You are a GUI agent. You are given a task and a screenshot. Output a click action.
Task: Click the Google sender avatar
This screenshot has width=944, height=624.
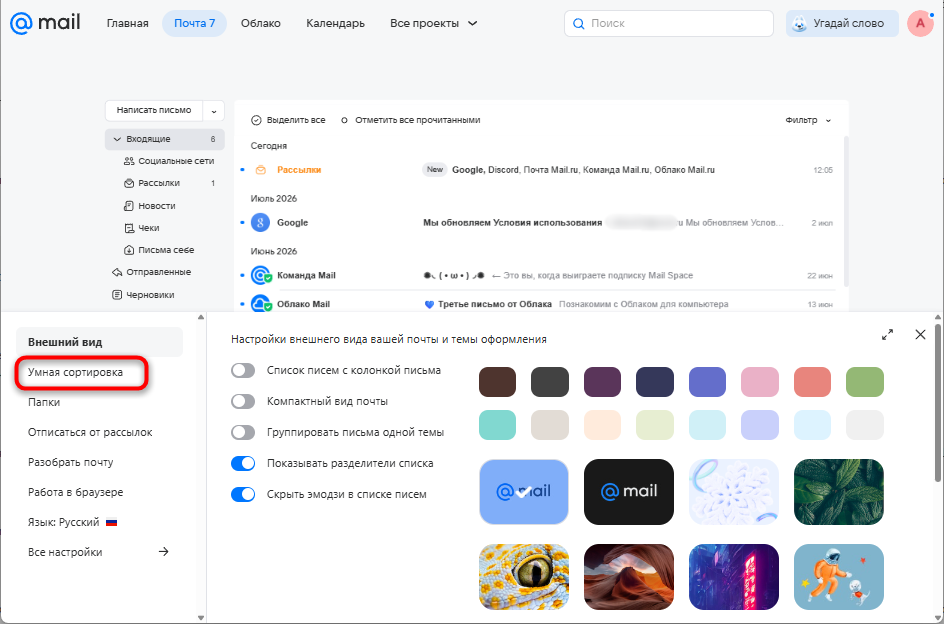[x=260, y=223]
